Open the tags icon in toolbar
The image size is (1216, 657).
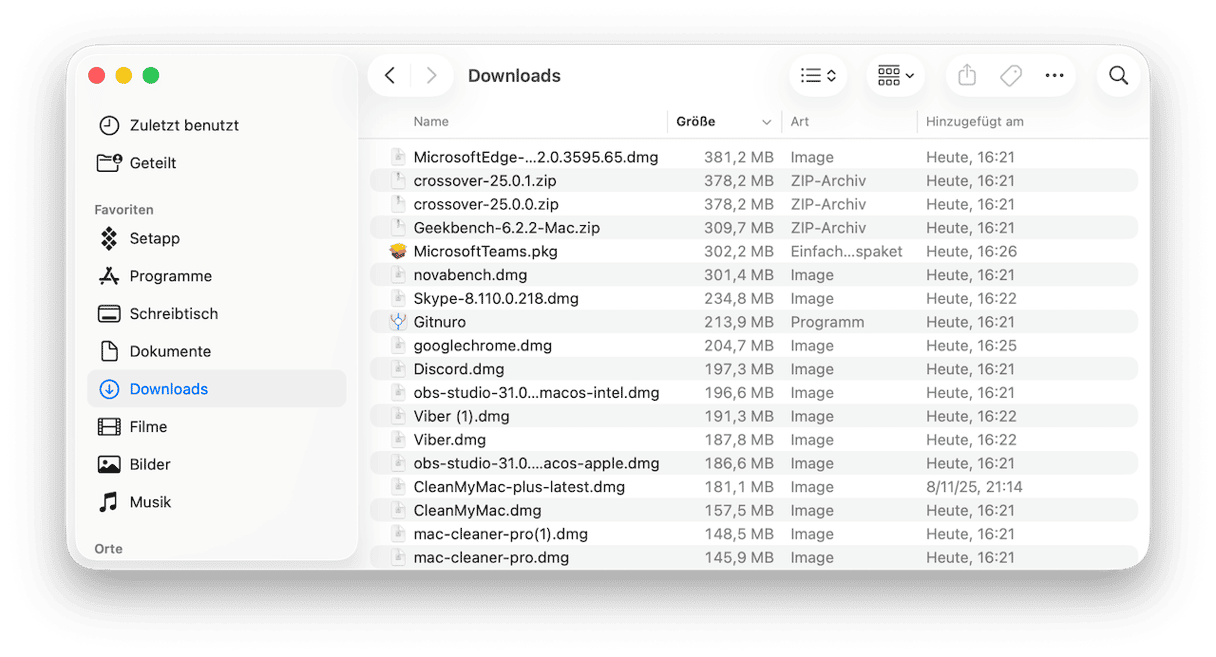(1010, 76)
